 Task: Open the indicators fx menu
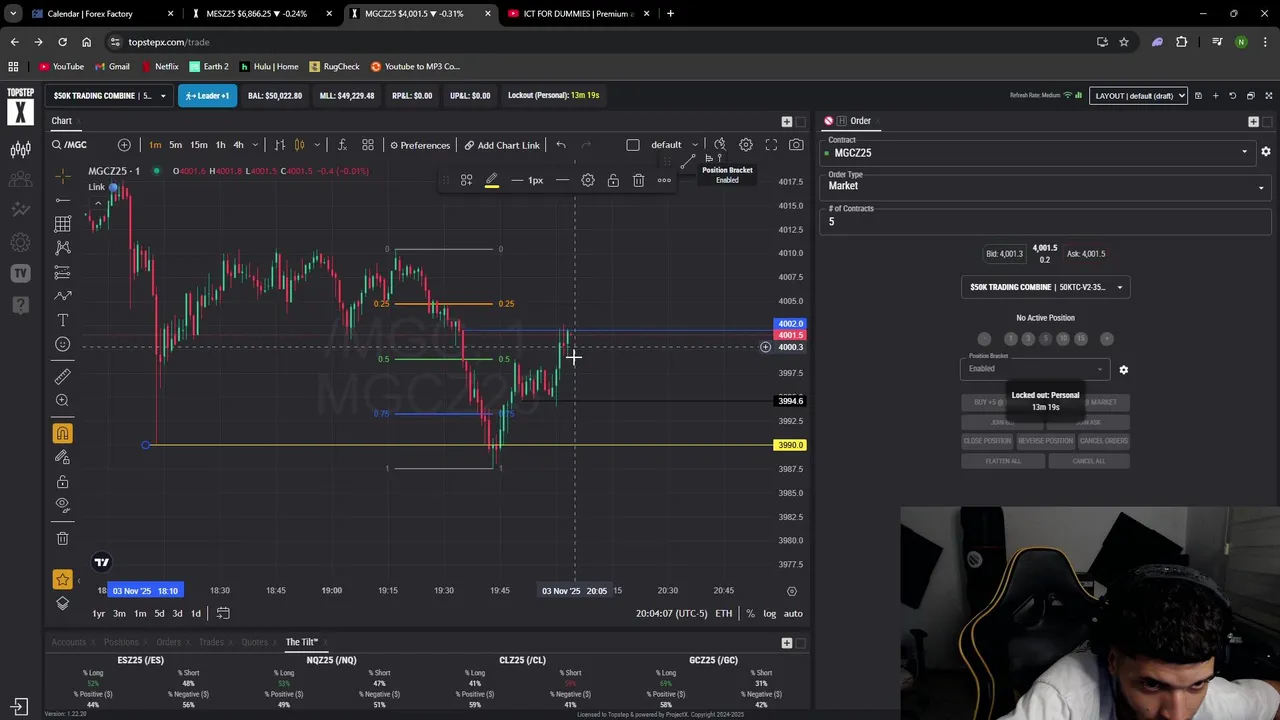click(342, 145)
